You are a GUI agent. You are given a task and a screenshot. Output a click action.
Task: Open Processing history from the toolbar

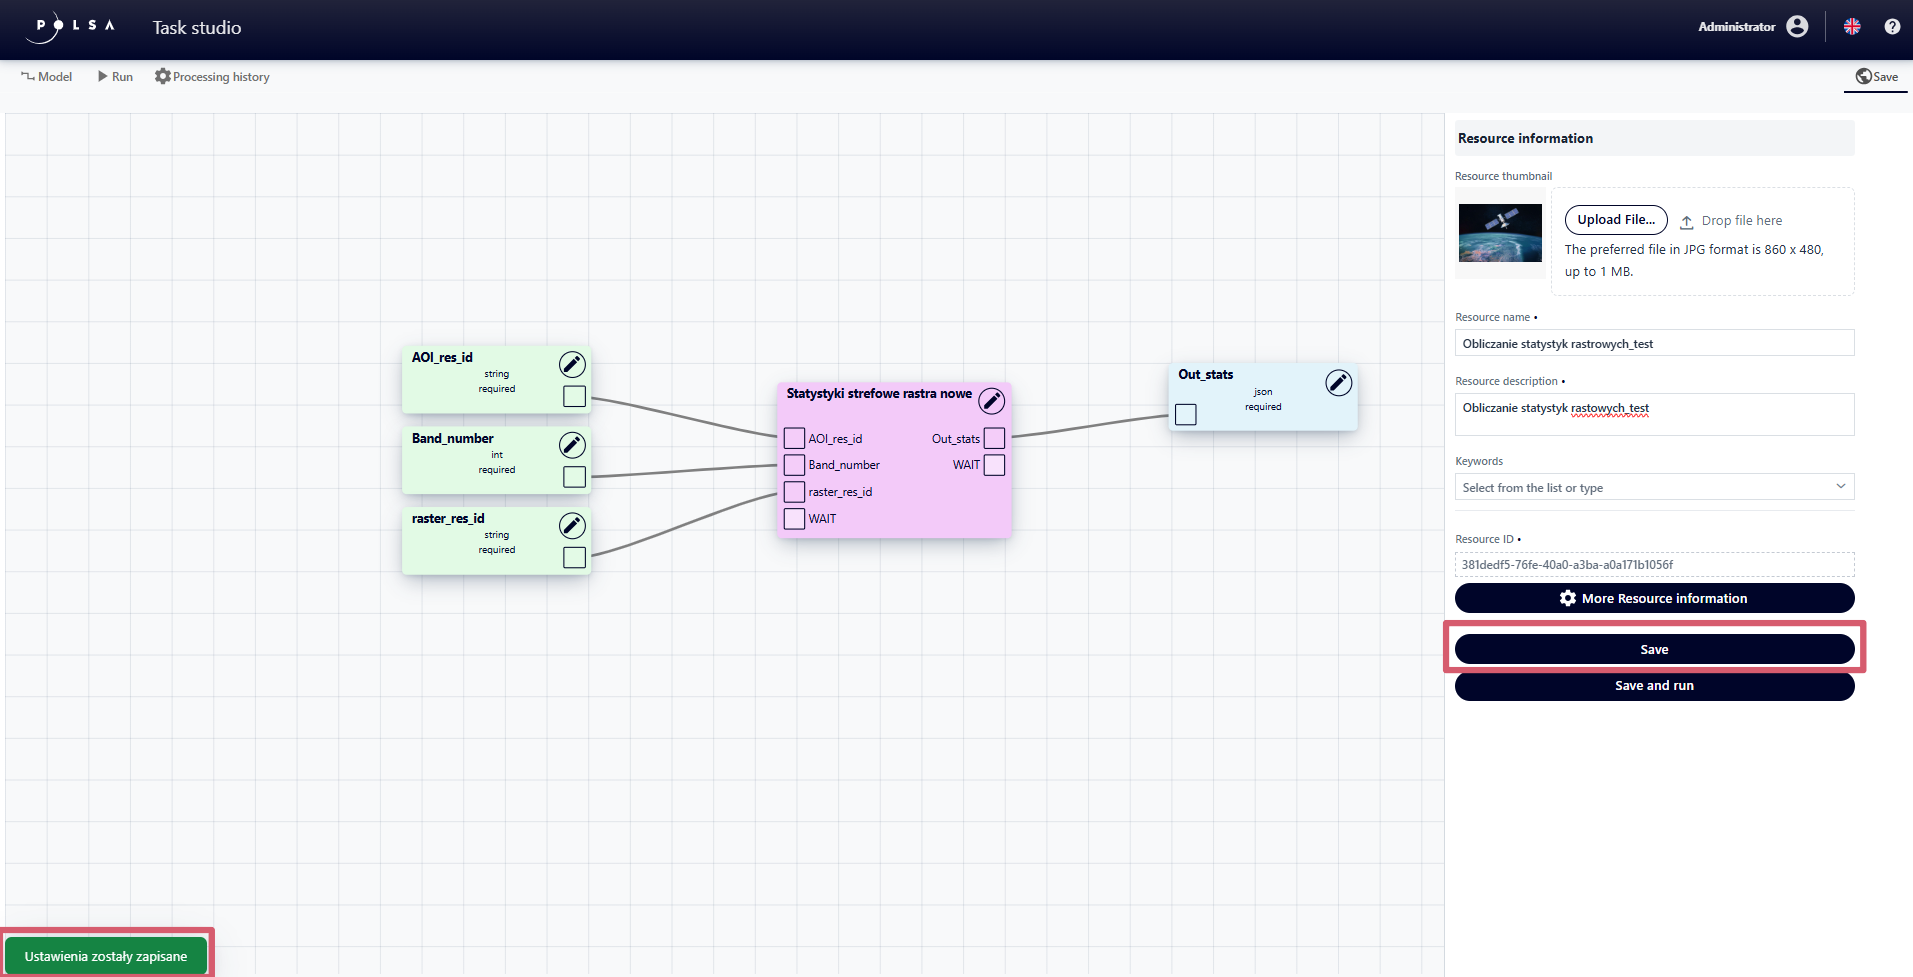click(x=212, y=77)
